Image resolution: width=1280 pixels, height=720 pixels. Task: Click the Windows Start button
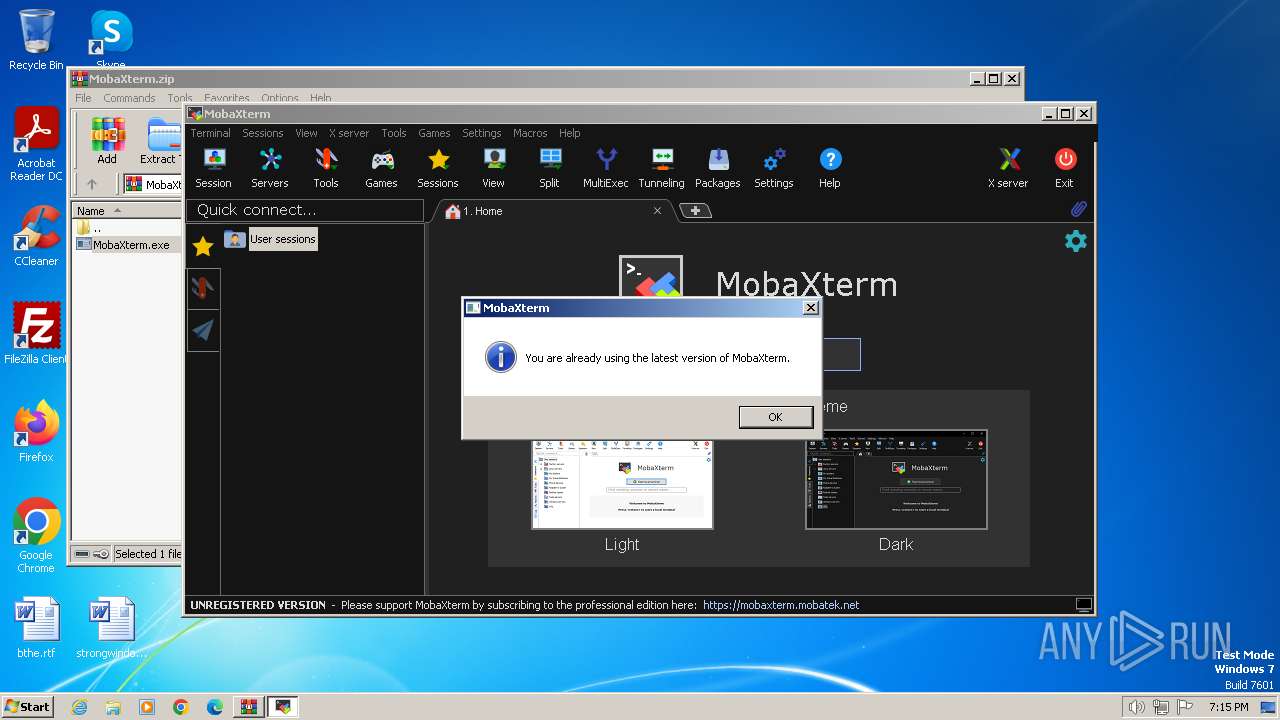pyautogui.click(x=28, y=706)
